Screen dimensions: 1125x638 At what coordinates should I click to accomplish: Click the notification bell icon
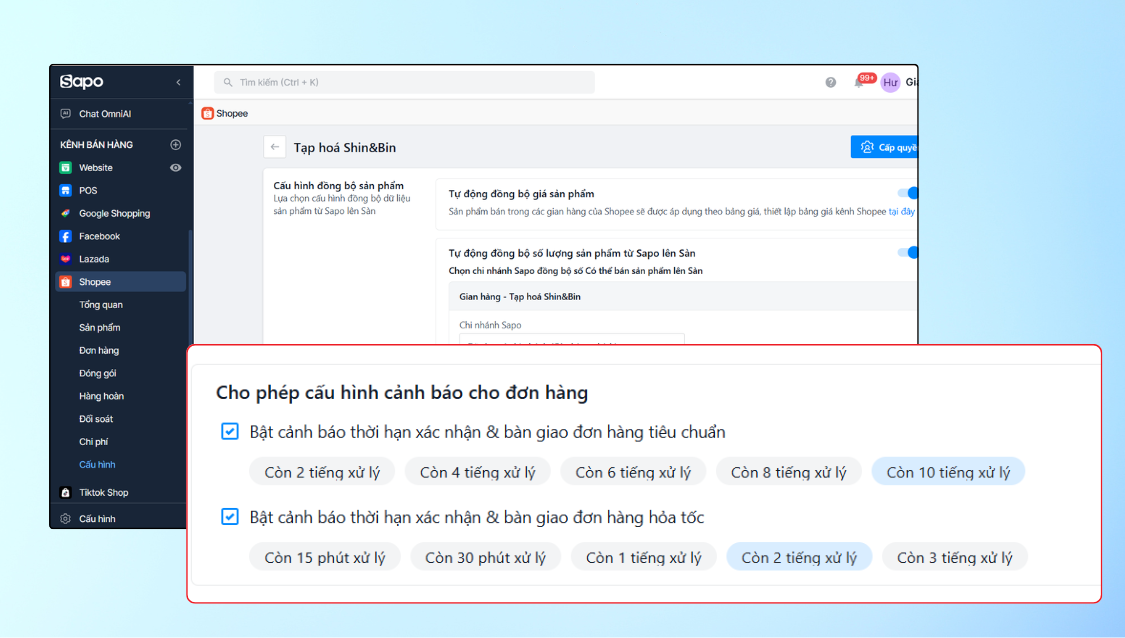coord(858,83)
